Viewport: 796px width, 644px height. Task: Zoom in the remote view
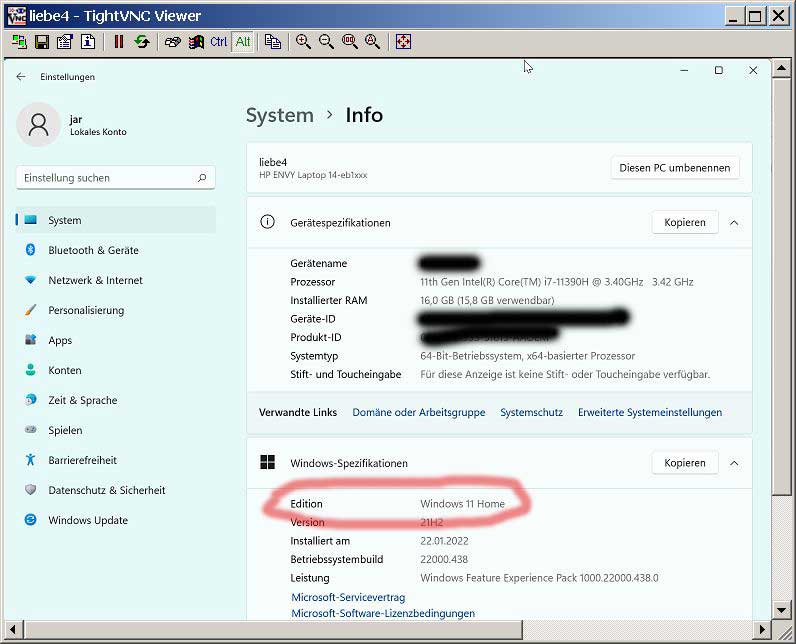tap(304, 42)
